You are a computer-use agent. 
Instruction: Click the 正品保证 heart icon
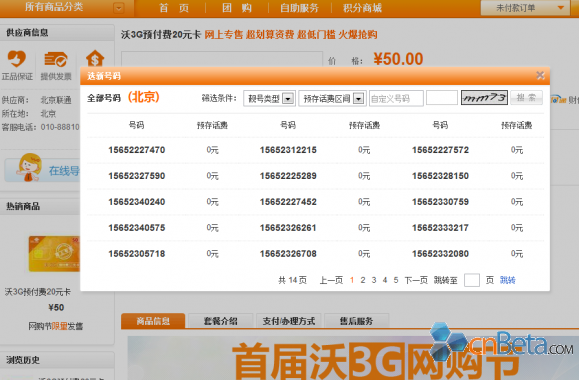(x=17, y=59)
